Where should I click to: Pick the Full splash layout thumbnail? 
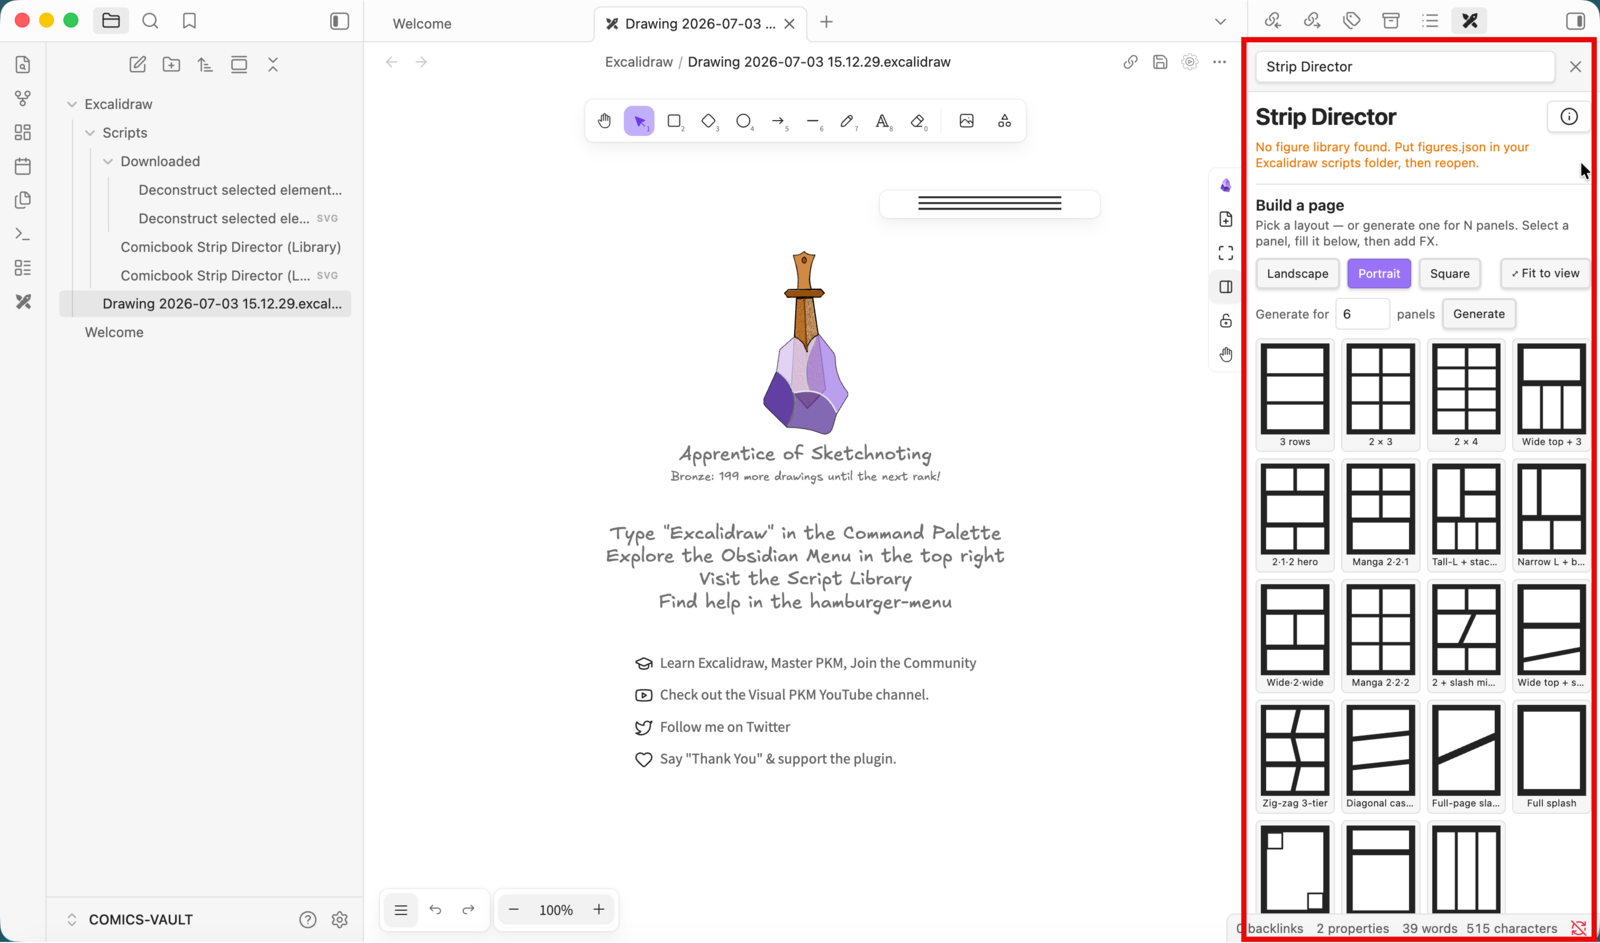(1551, 757)
